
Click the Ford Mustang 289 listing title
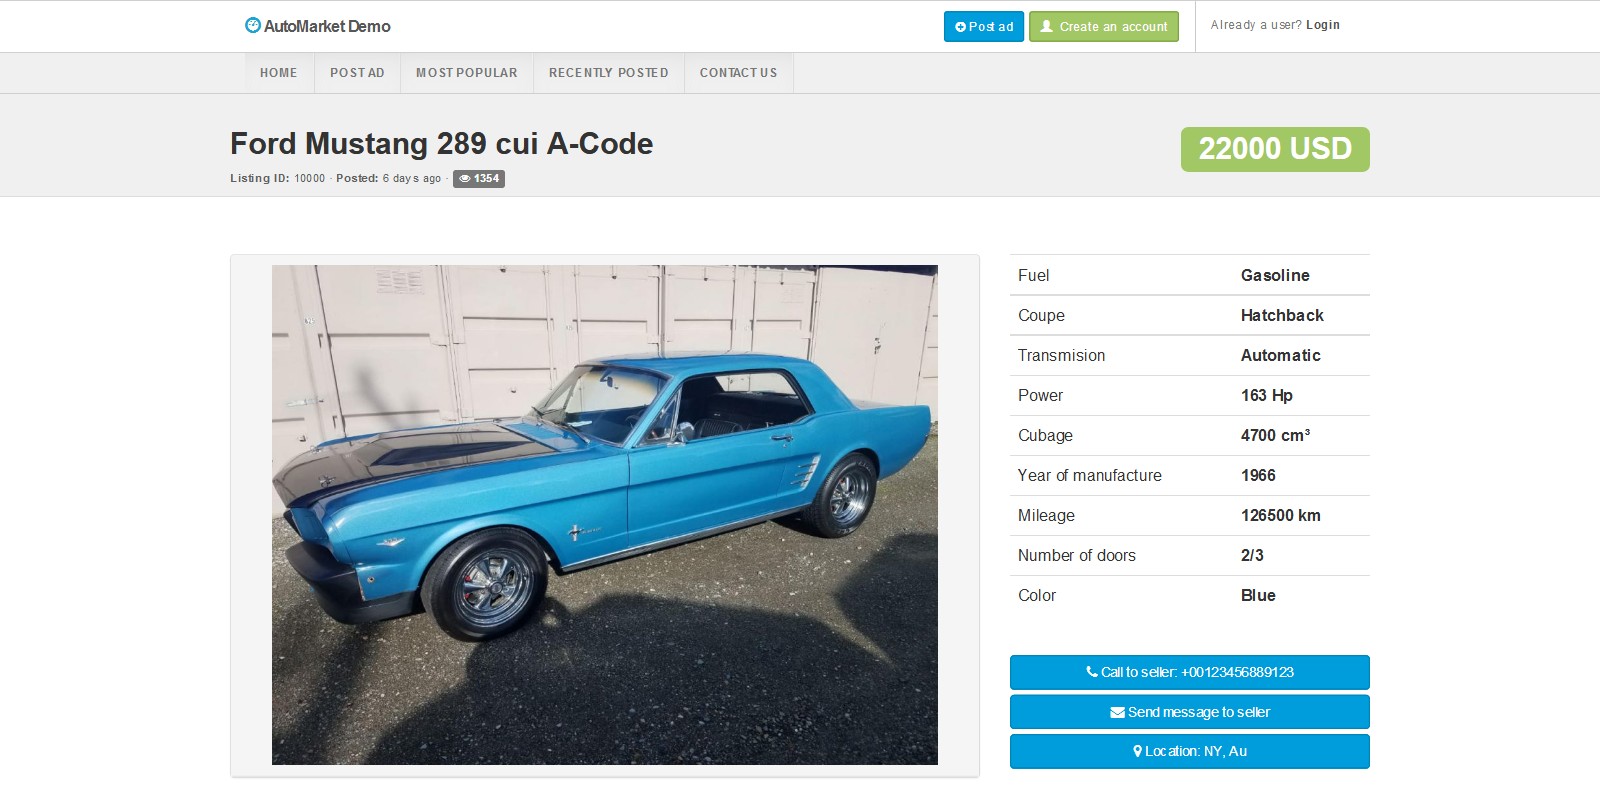(x=441, y=144)
